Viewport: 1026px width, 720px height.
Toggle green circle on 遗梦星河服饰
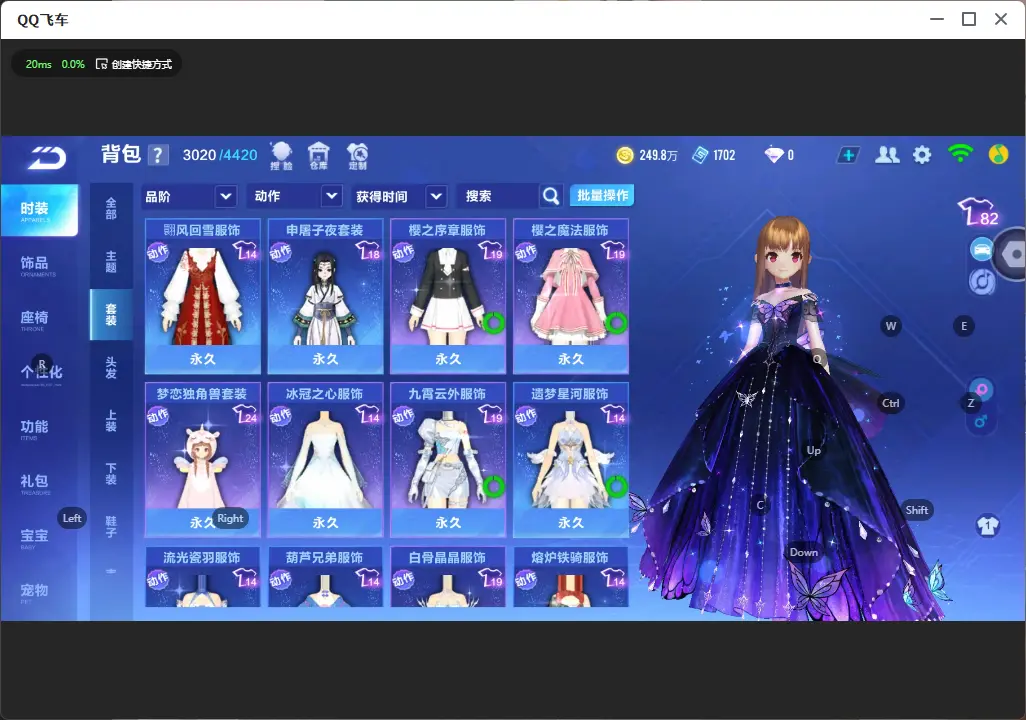pos(616,486)
